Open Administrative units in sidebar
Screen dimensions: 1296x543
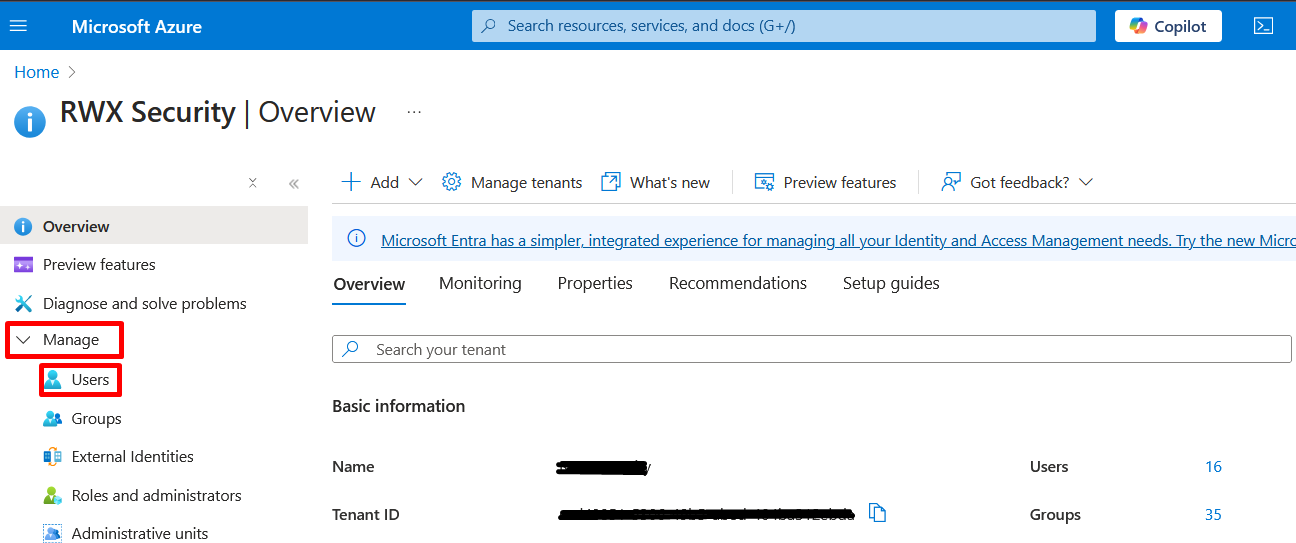tap(140, 533)
